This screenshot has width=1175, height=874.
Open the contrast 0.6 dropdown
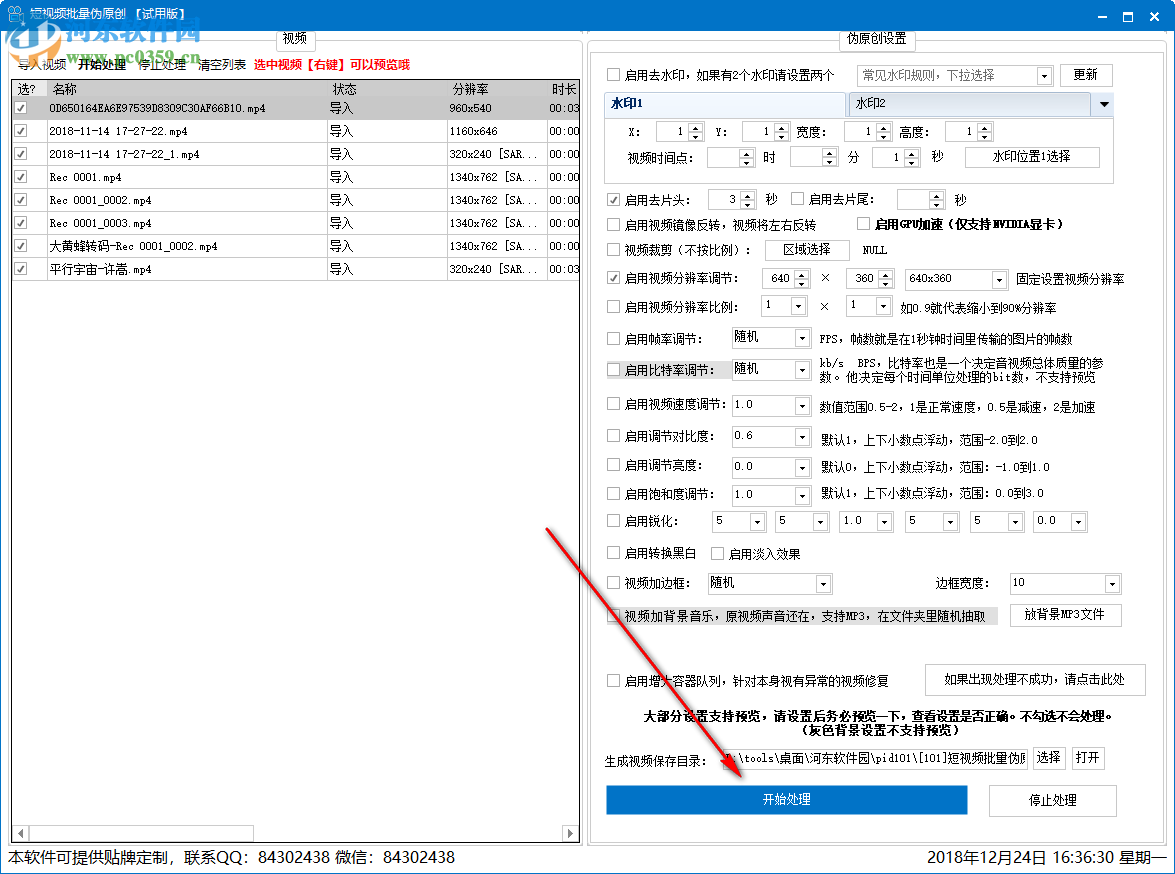tap(802, 437)
